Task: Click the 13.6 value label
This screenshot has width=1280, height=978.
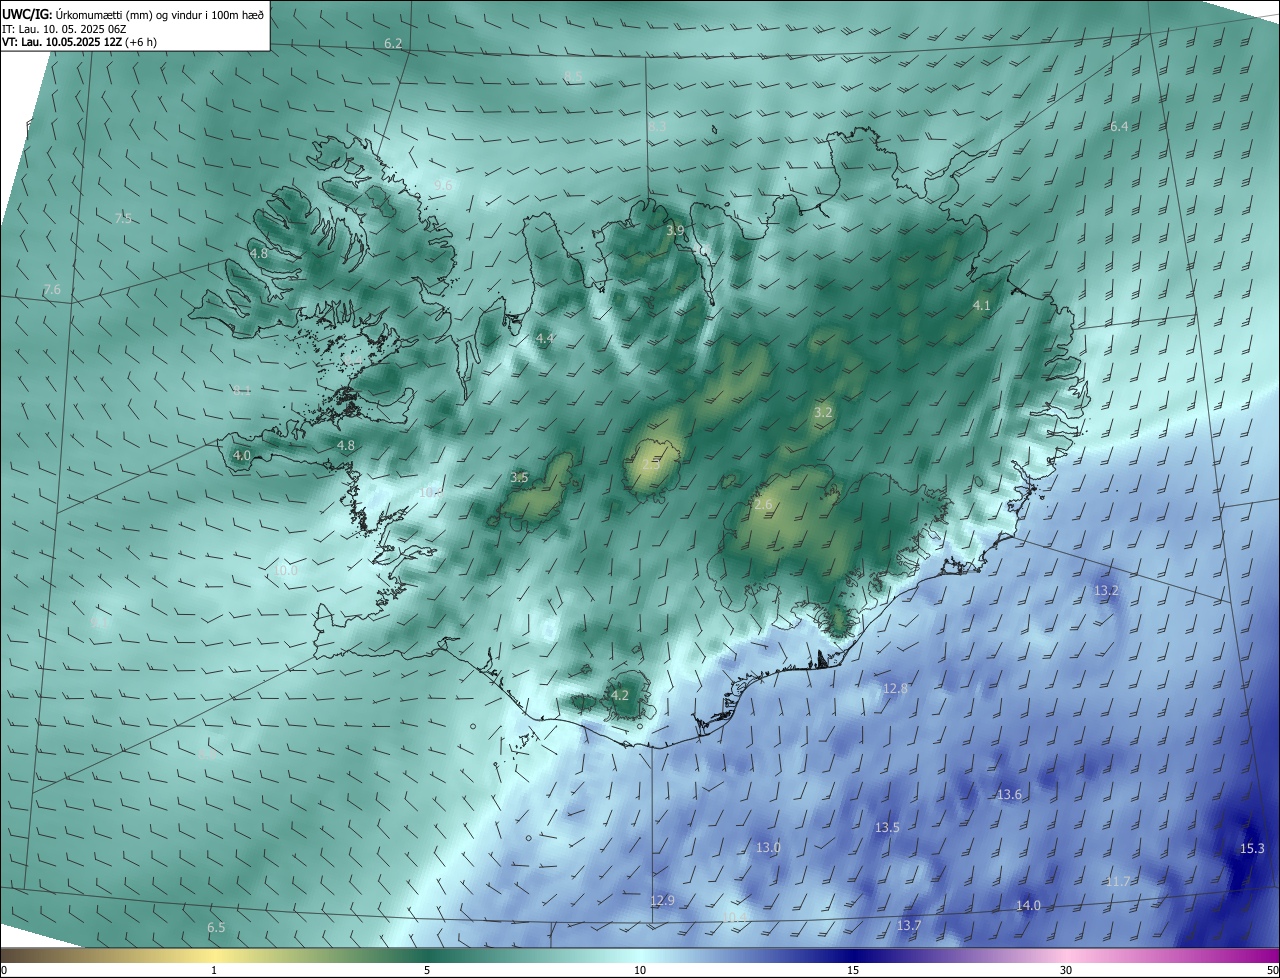Action: (x=1009, y=794)
